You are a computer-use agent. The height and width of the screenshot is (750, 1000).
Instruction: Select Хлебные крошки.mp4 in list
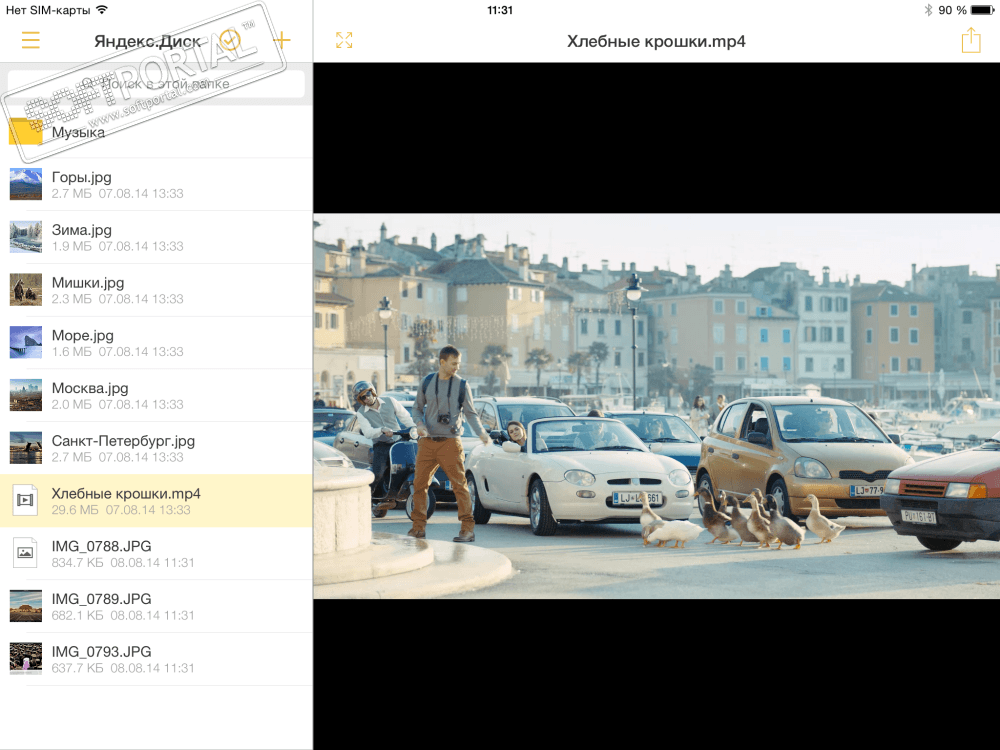click(x=156, y=501)
